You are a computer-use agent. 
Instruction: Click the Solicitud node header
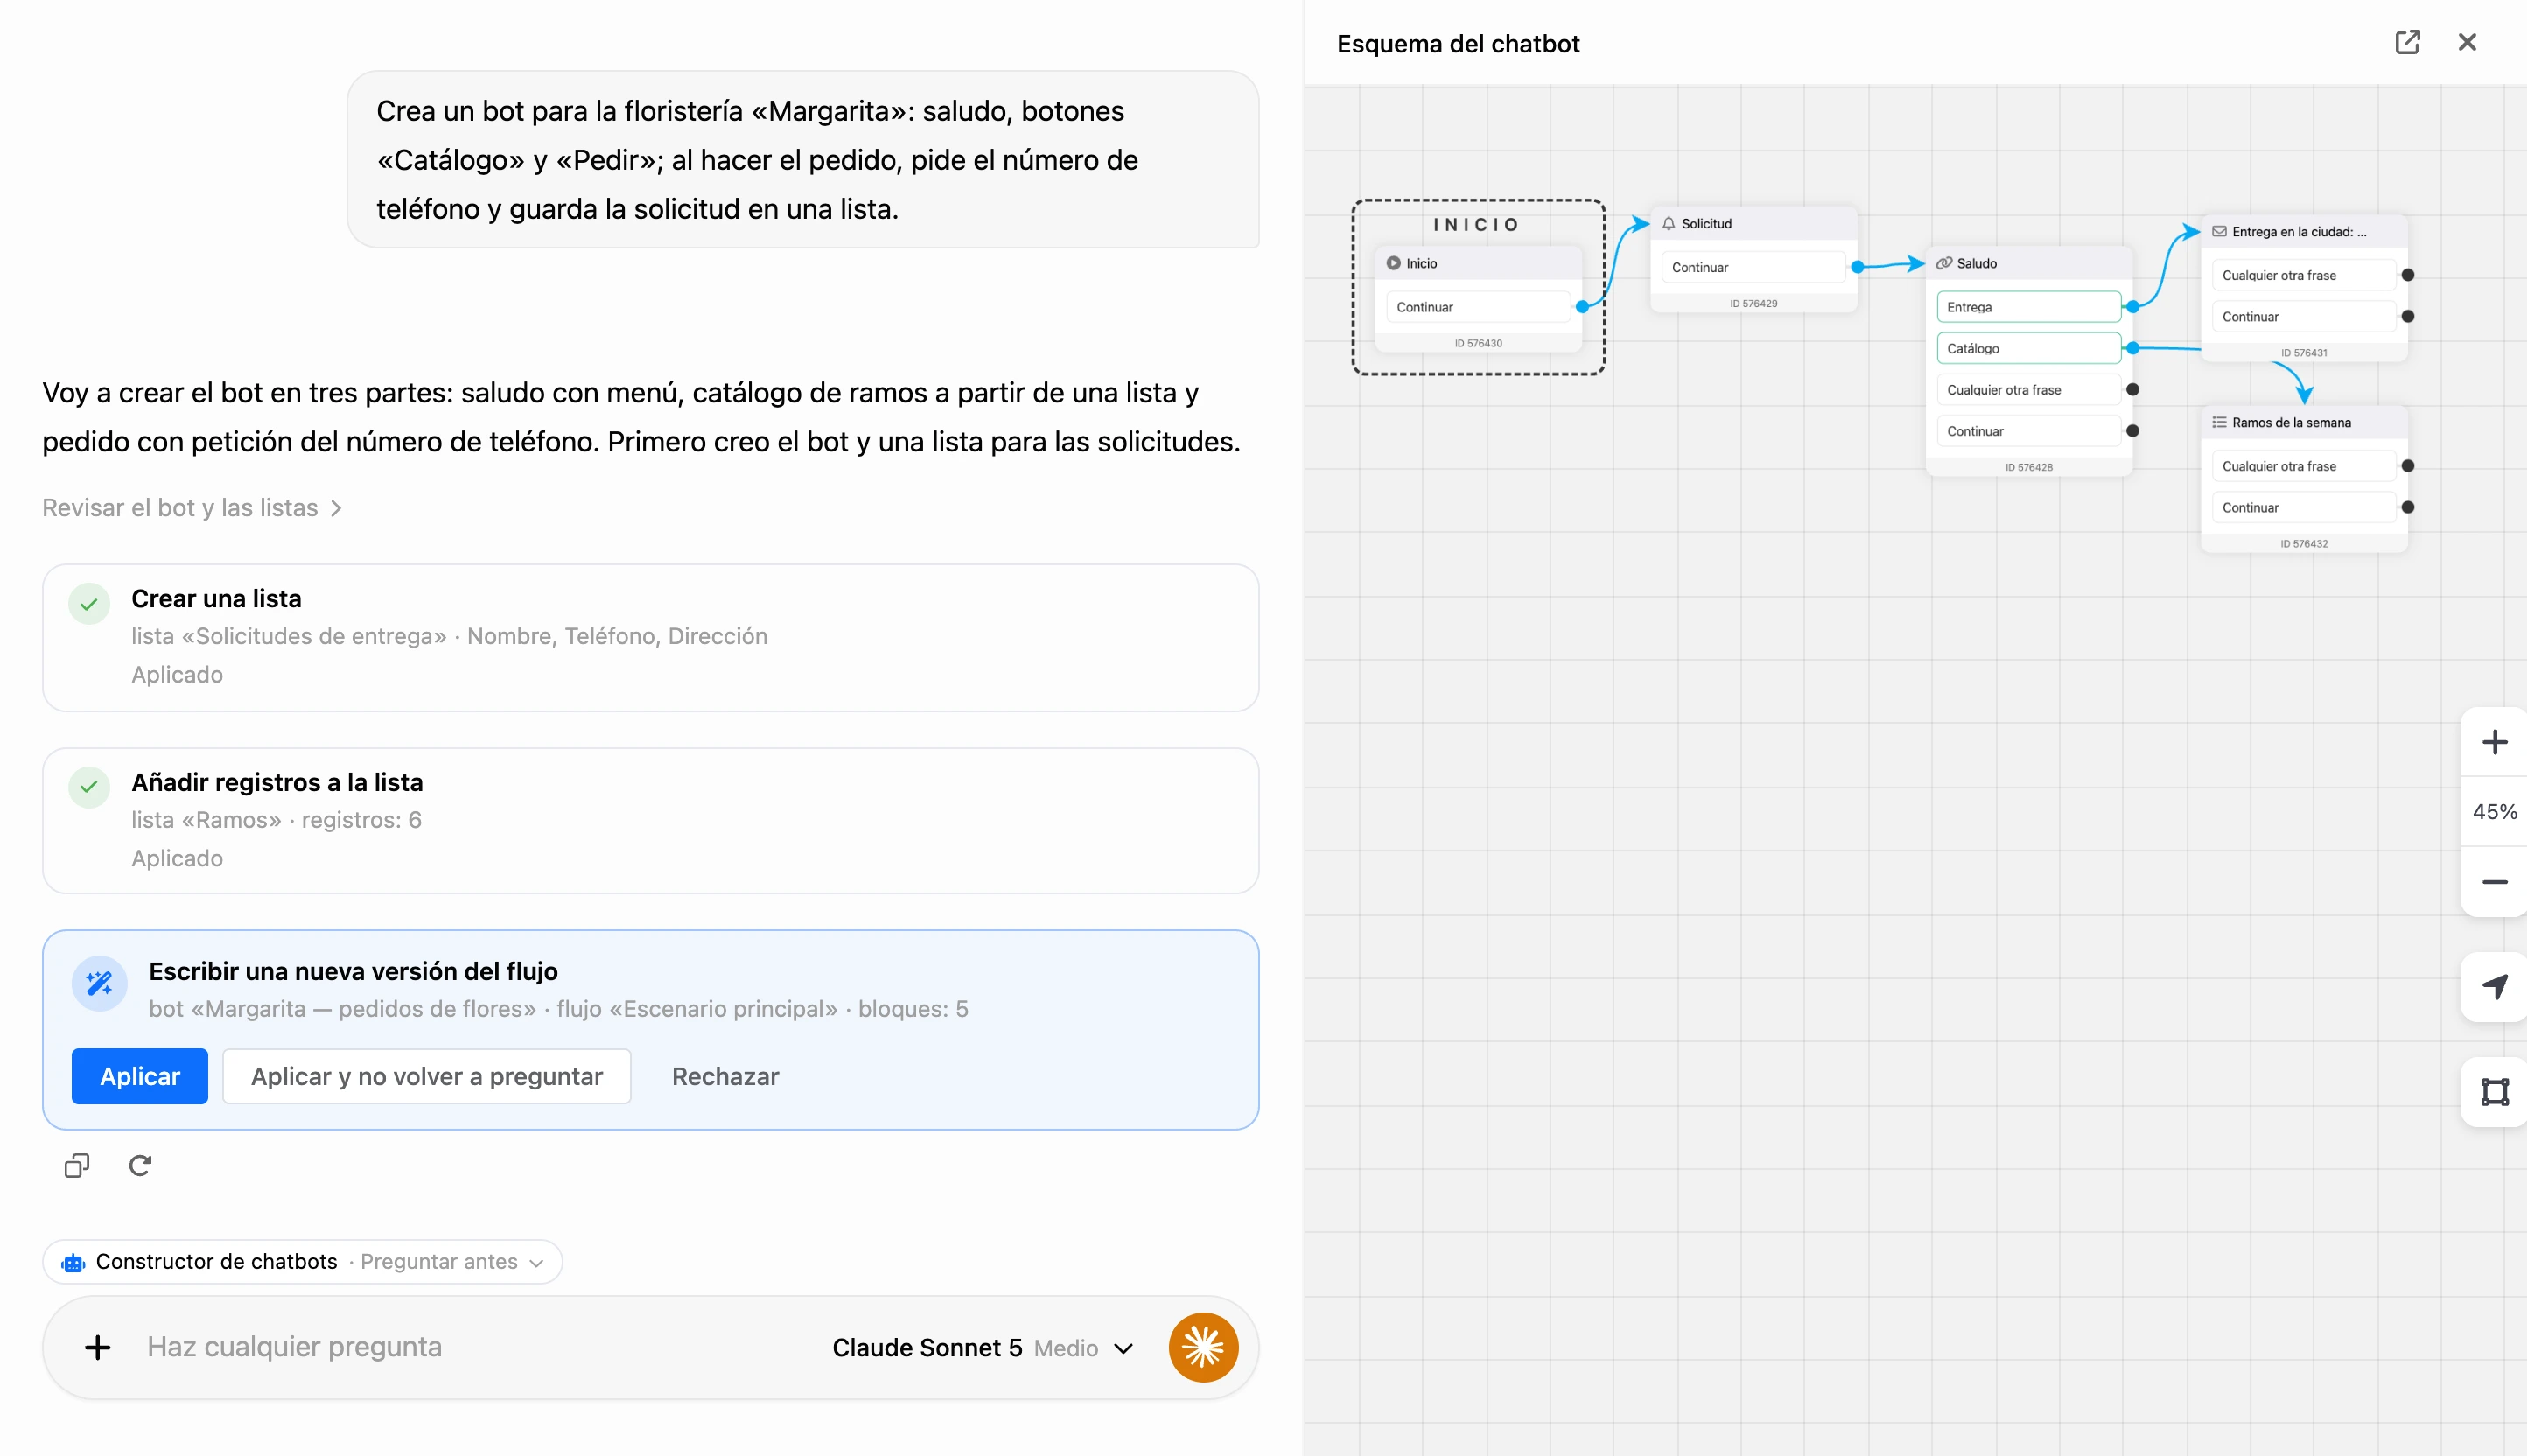(1753, 224)
